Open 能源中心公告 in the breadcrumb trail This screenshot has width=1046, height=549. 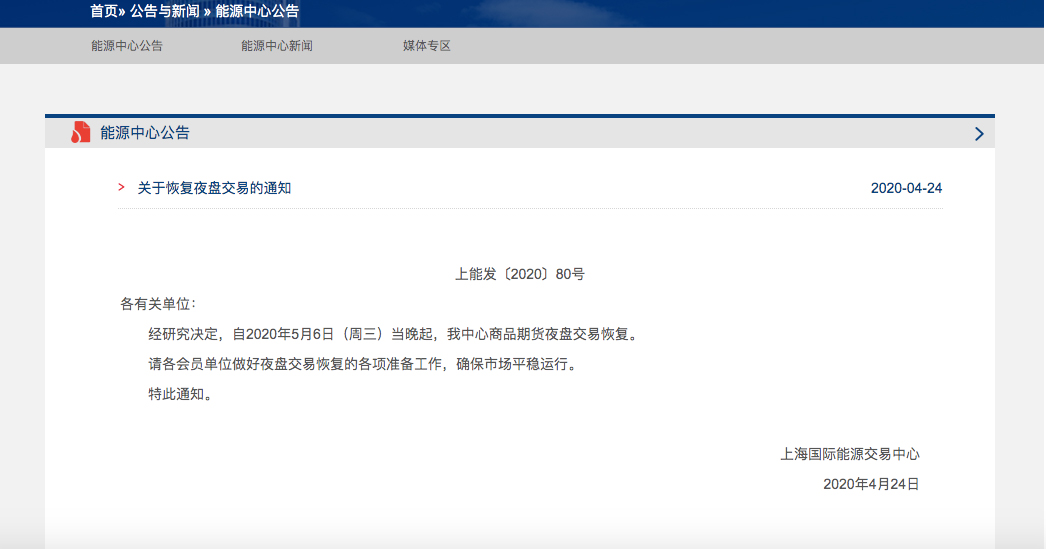click(257, 11)
